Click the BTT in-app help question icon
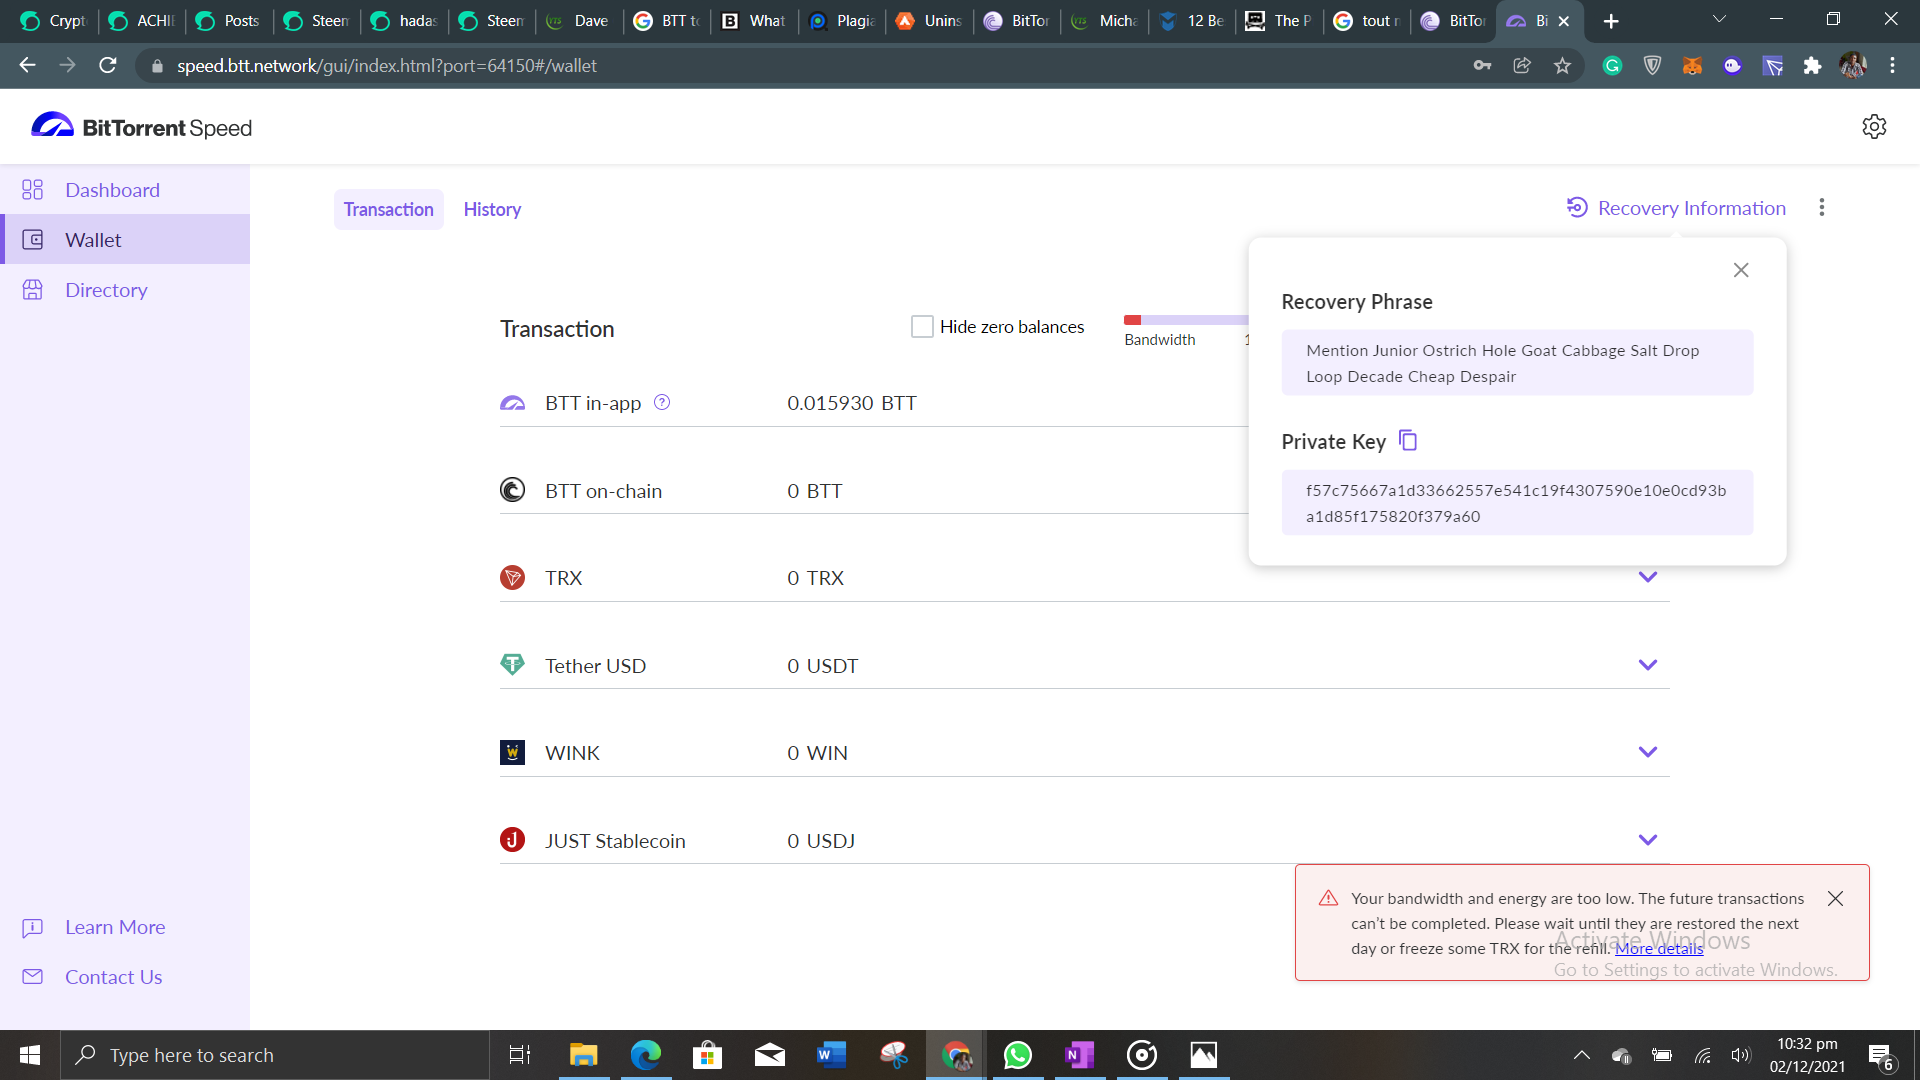This screenshot has height=1080, width=1920. pyautogui.click(x=662, y=402)
